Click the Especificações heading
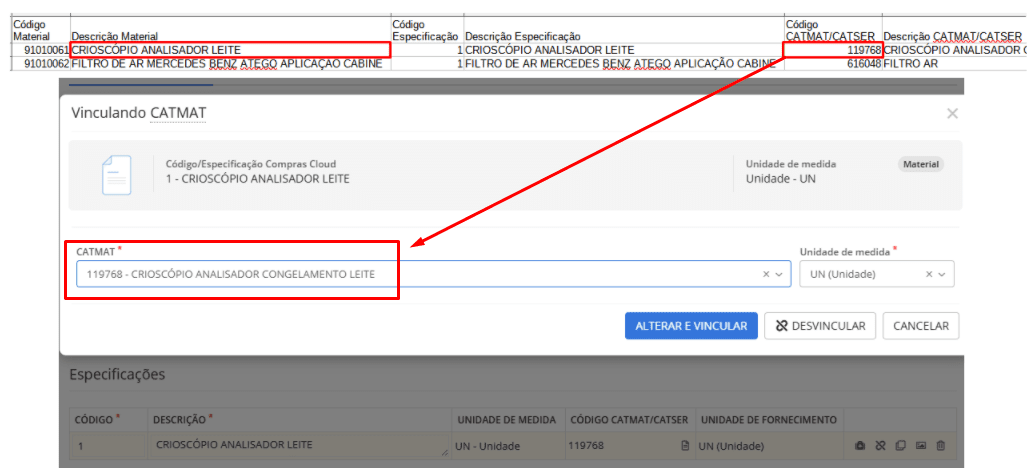Screen dimensions: 1030x468 [118, 374]
